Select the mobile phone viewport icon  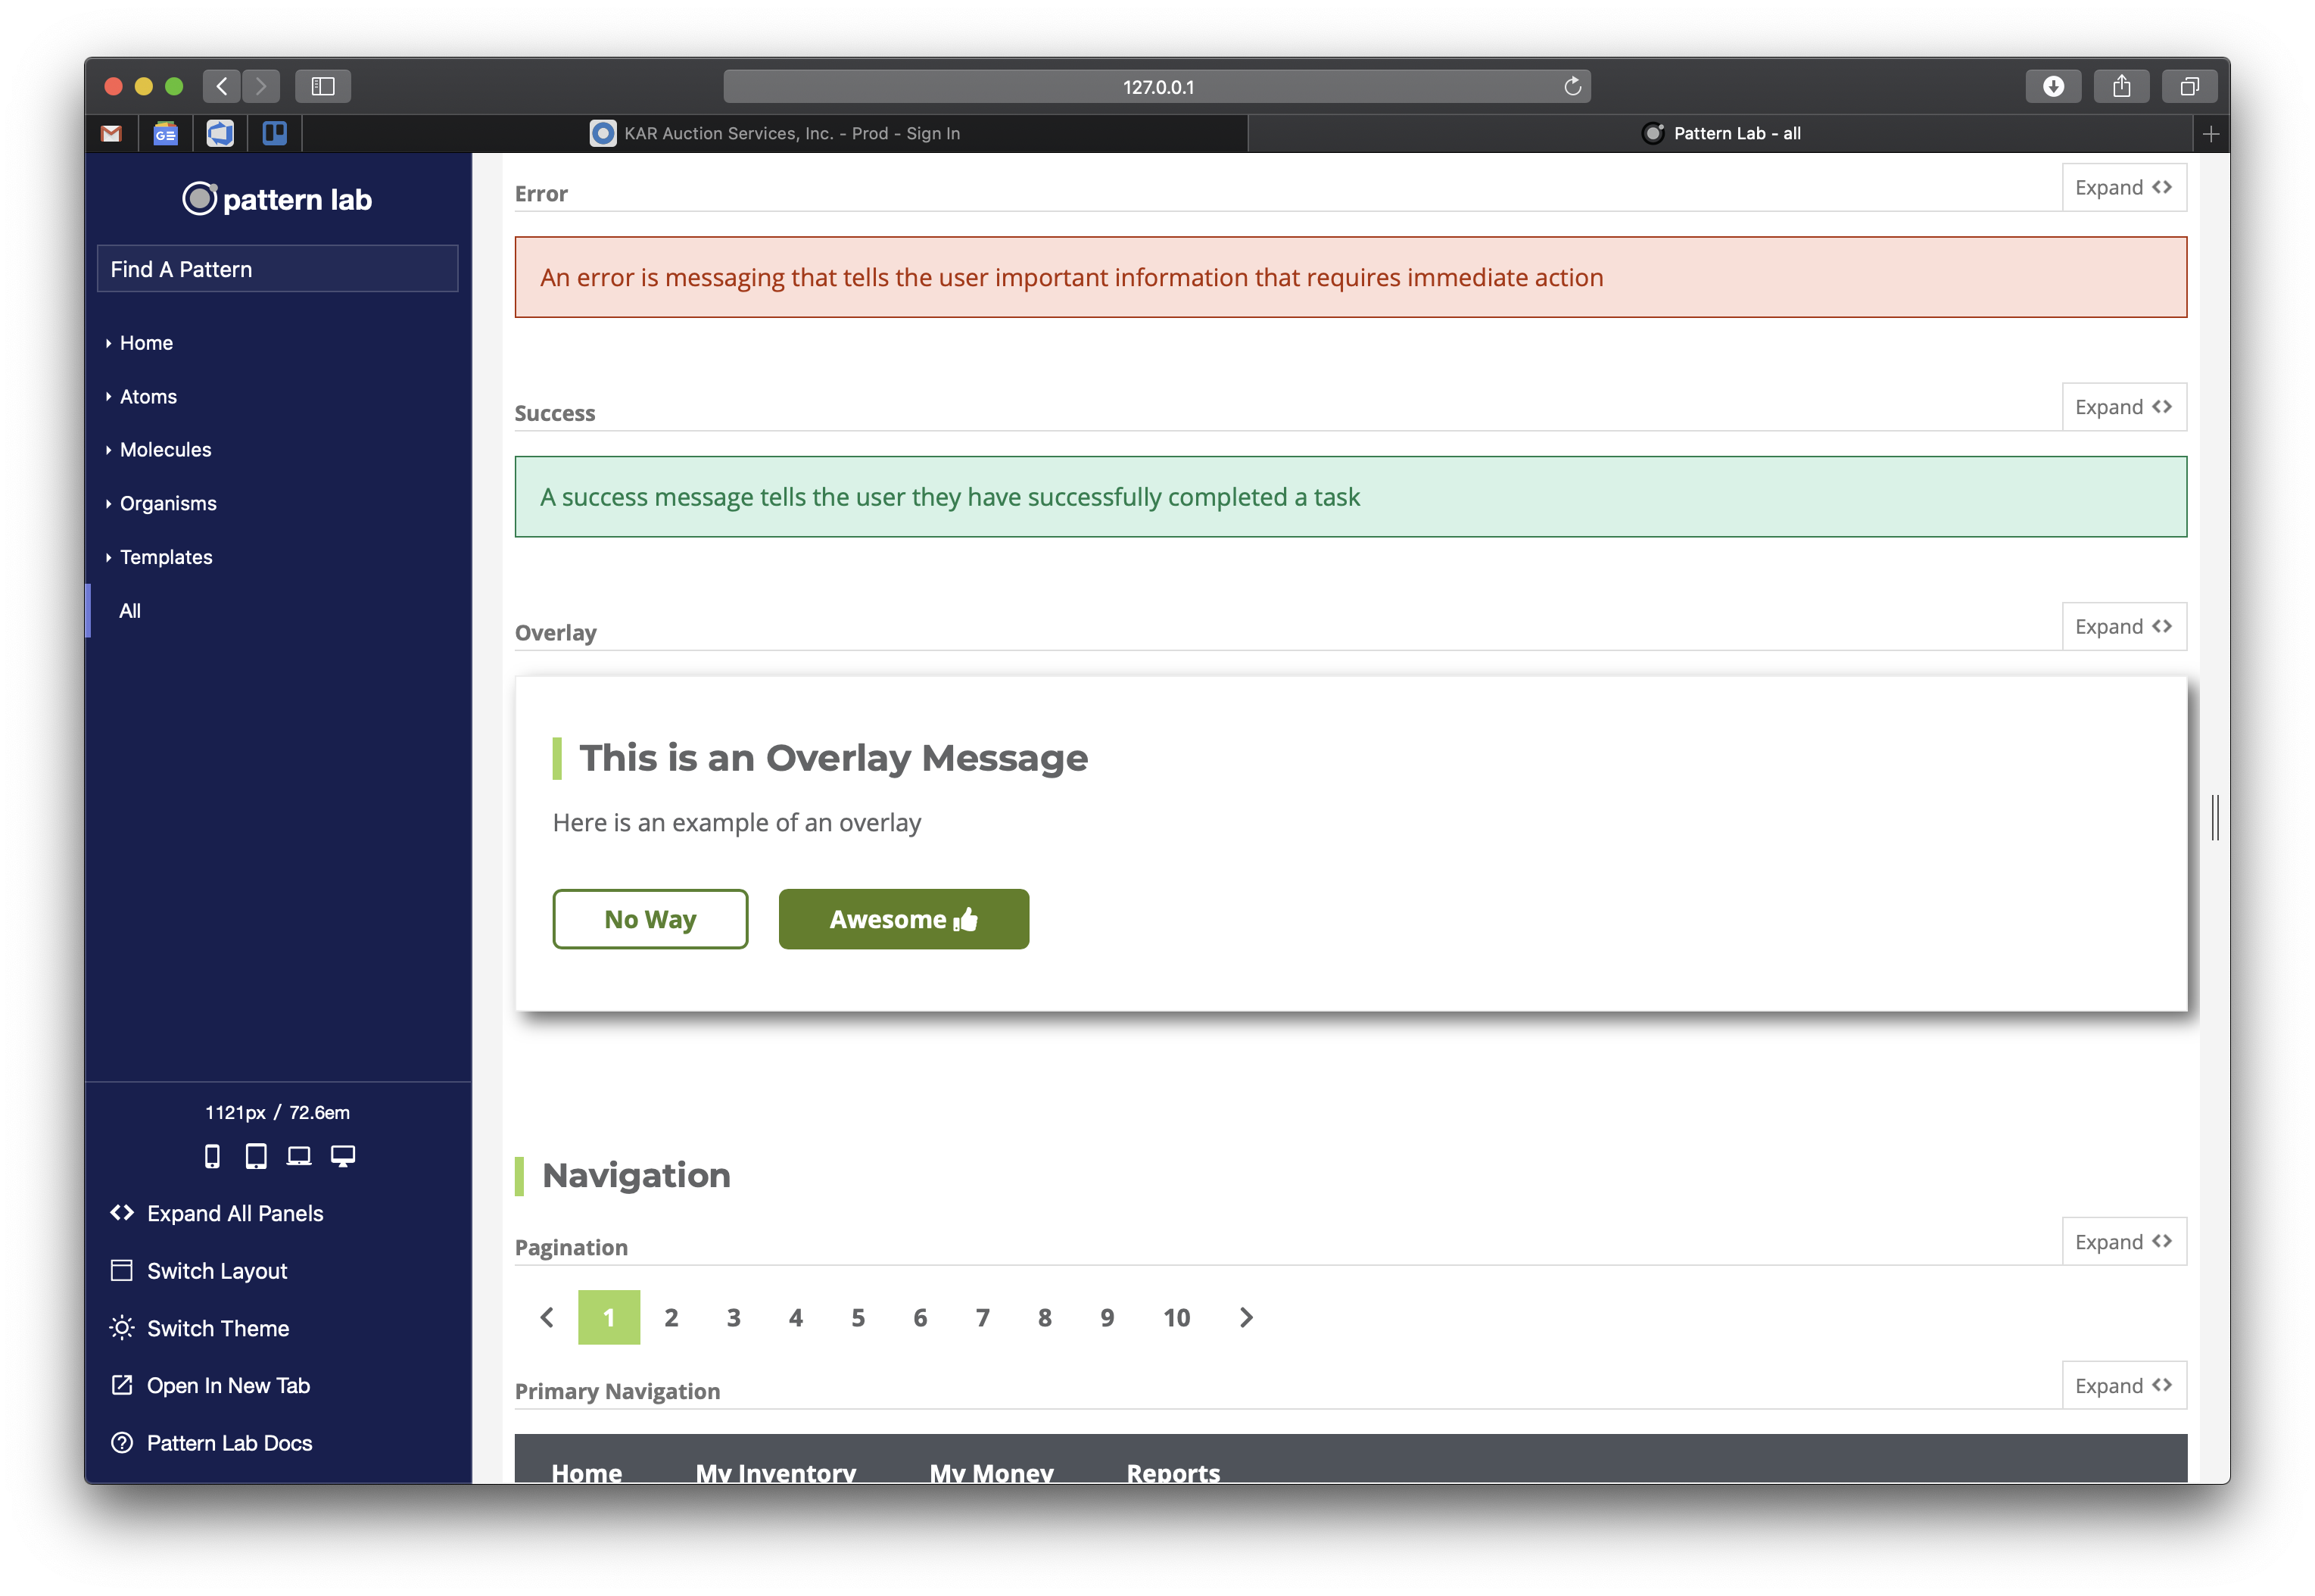pos(212,1156)
